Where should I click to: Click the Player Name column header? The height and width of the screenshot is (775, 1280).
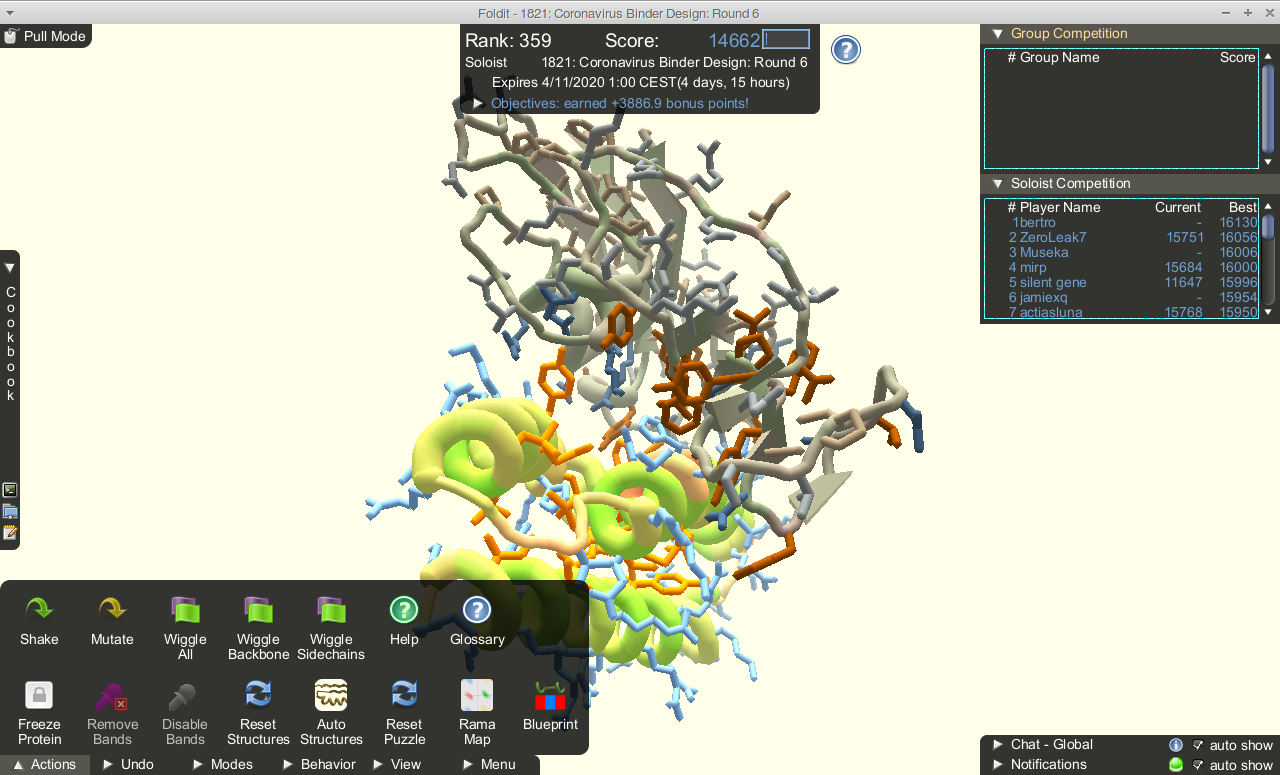(1060, 207)
